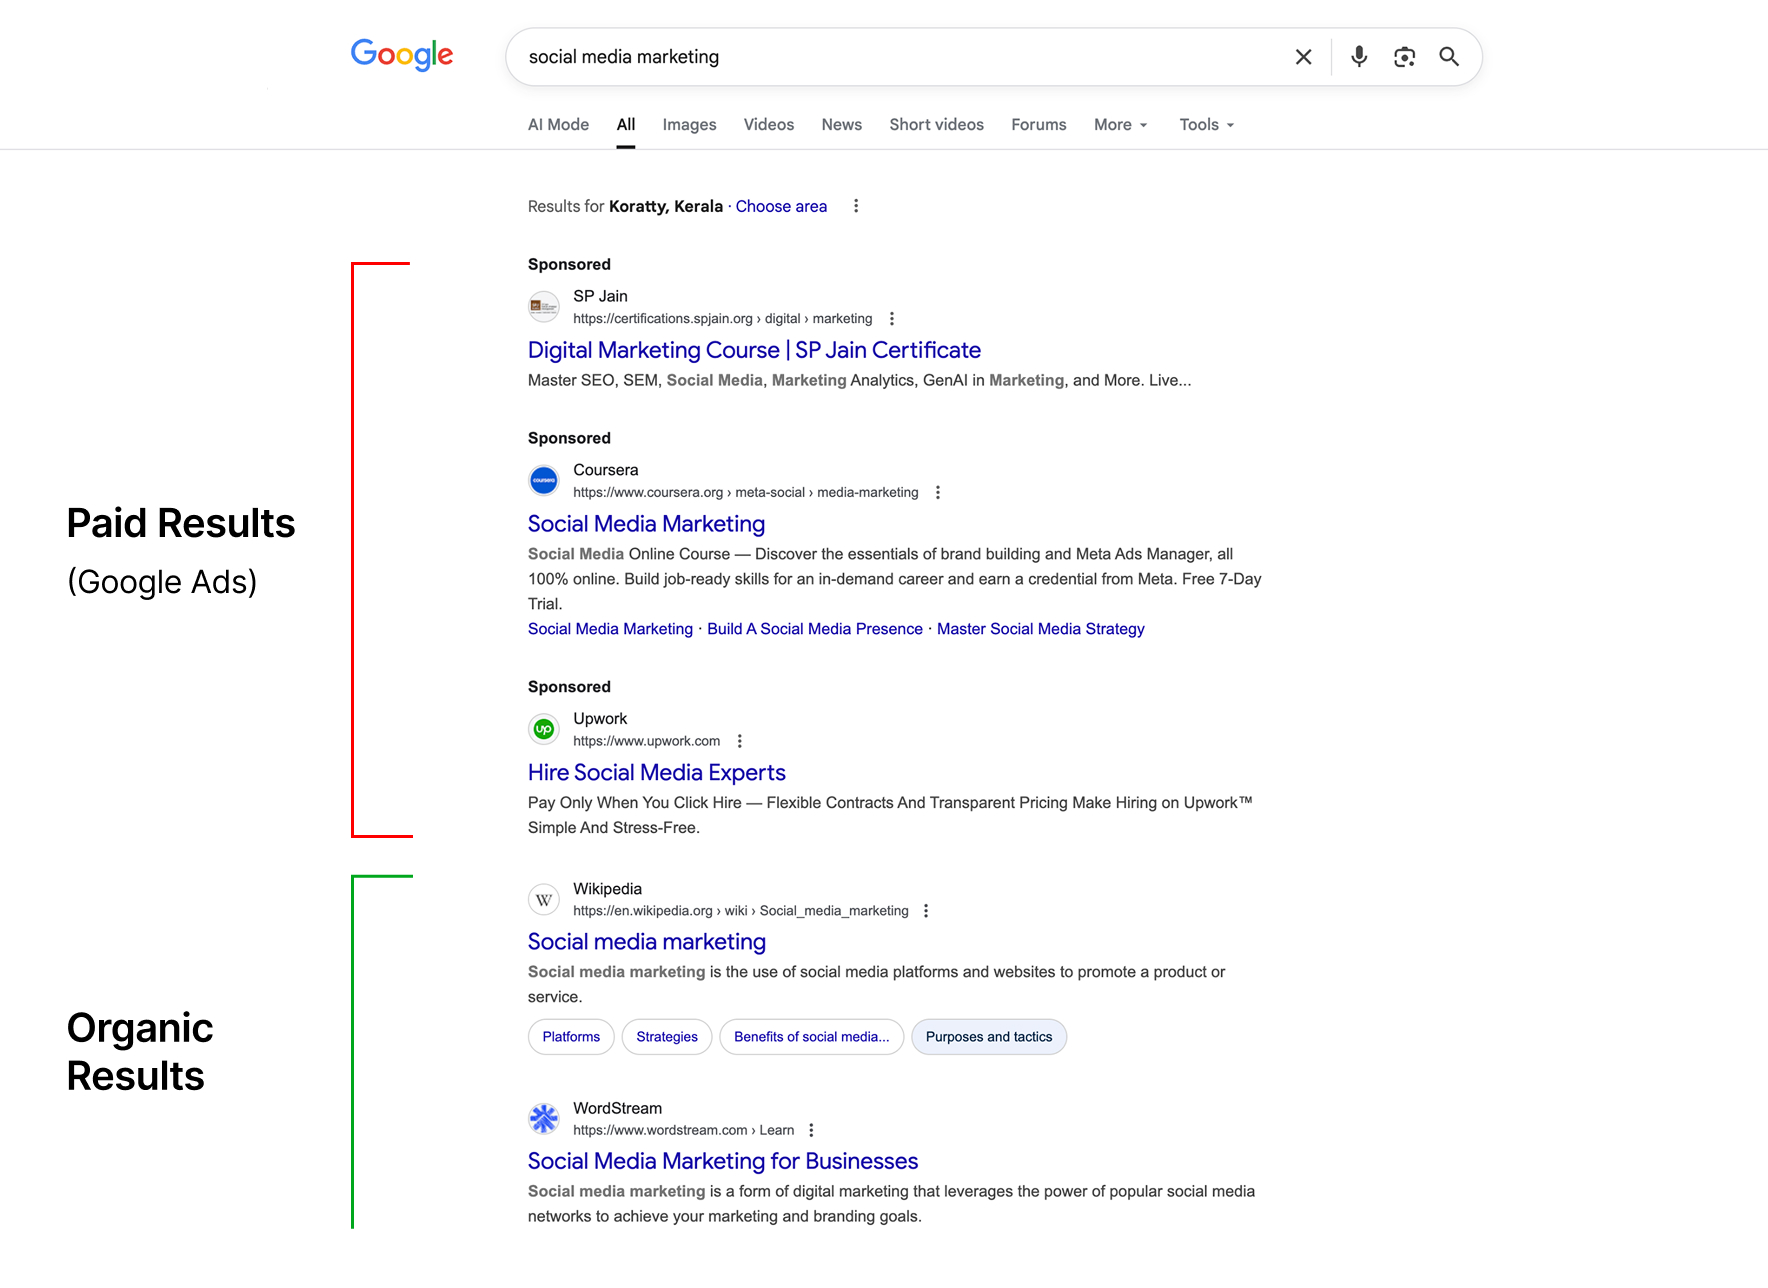Click the certifications.spjain.org URL text

(722, 319)
